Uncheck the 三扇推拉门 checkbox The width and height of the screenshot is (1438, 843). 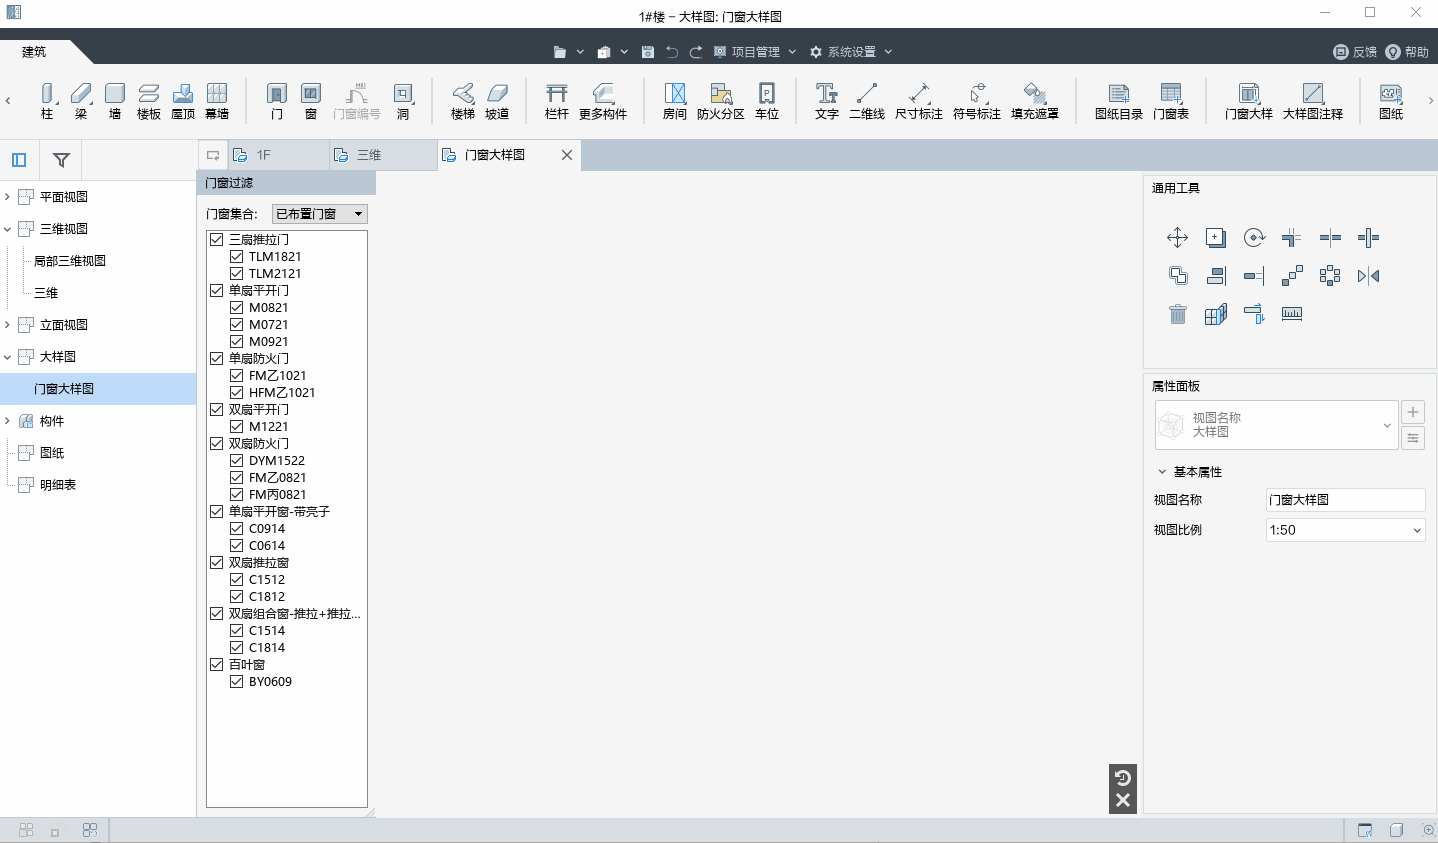click(216, 239)
